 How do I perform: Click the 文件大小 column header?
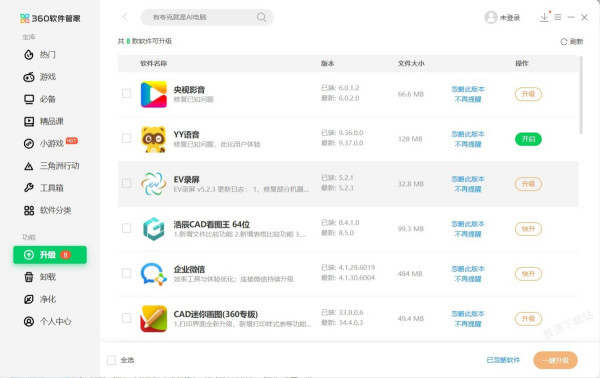pyautogui.click(x=411, y=64)
